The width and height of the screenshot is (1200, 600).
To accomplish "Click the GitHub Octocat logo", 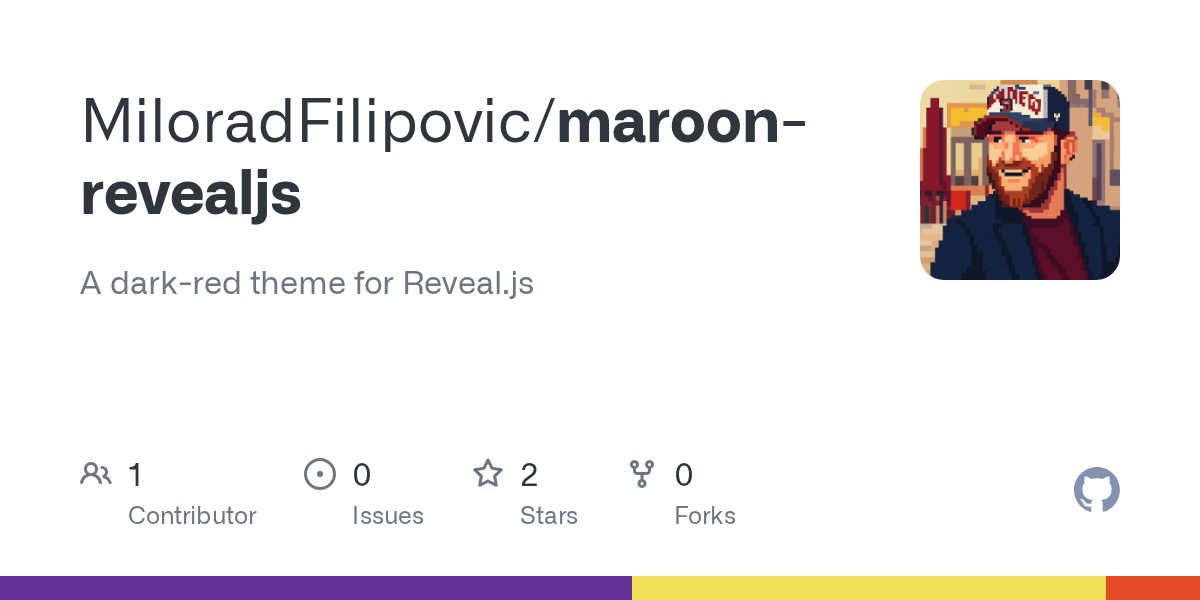I will [x=1097, y=490].
